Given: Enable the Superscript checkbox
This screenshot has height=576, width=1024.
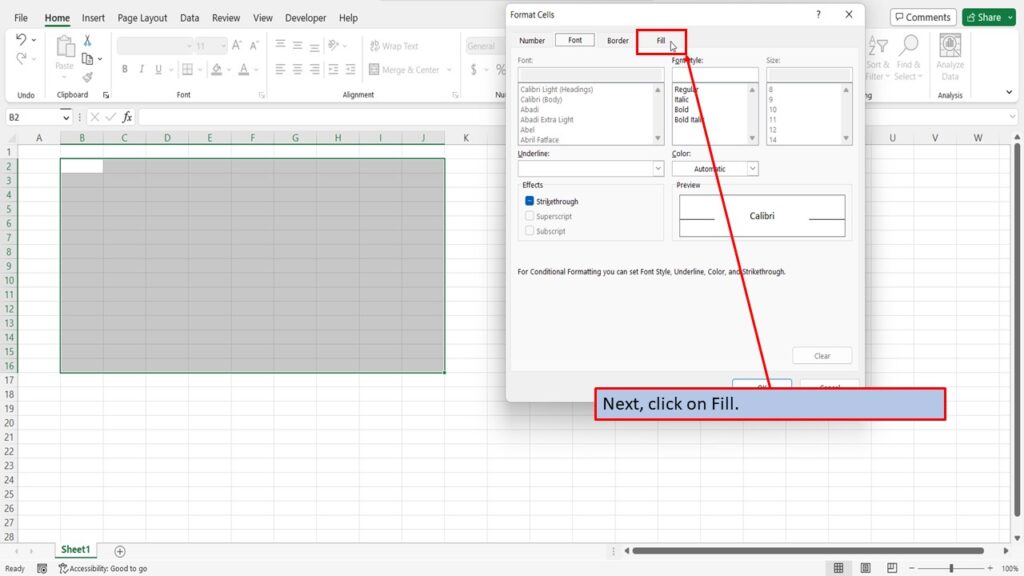Looking at the screenshot, I should (x=530, y=216).
